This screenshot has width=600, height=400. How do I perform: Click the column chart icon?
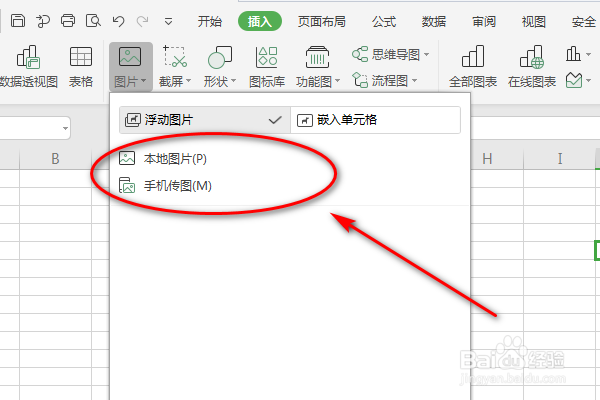[x=573, y=54]
